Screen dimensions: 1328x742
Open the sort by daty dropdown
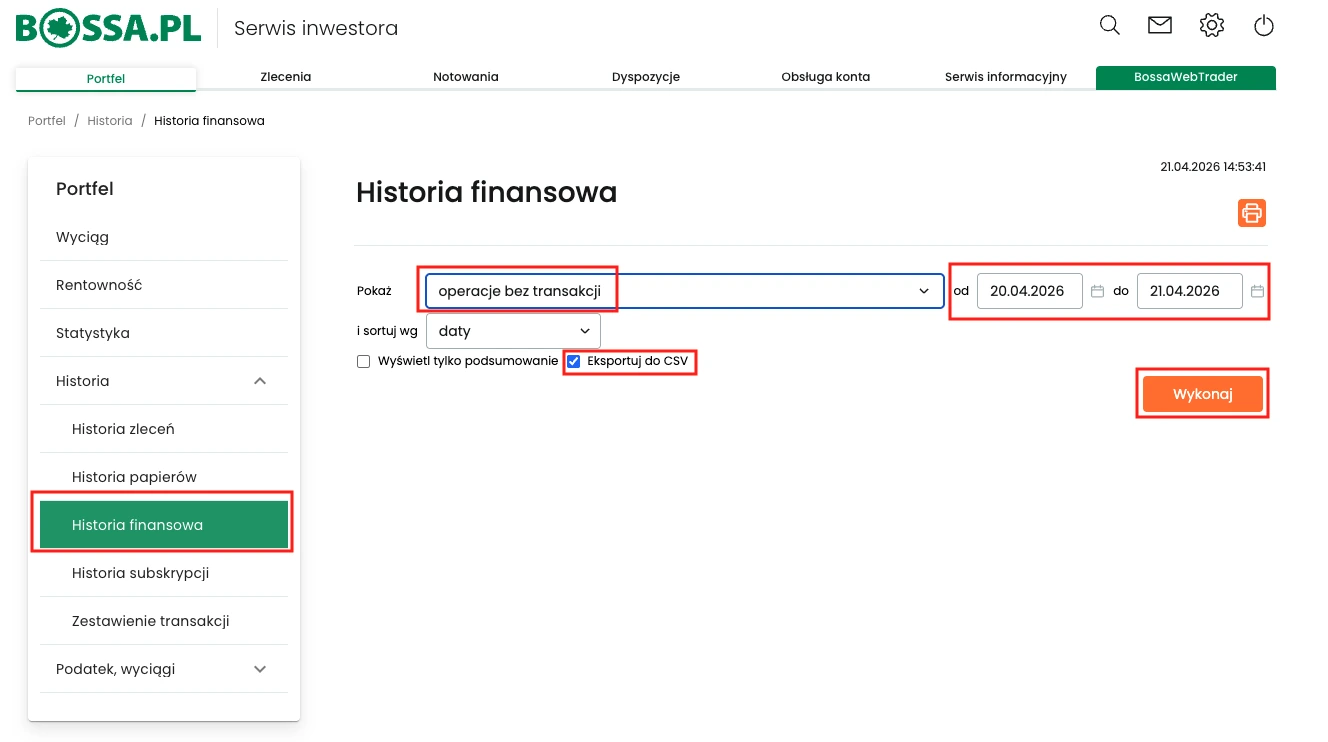[513, 331]
